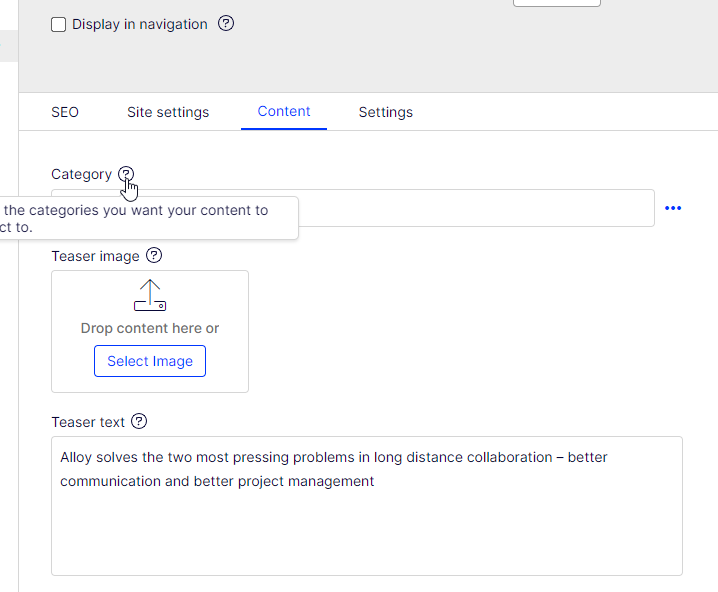Show help for Teaser image field
Viewport: 718px width, 592px height.
coord(153,256)
